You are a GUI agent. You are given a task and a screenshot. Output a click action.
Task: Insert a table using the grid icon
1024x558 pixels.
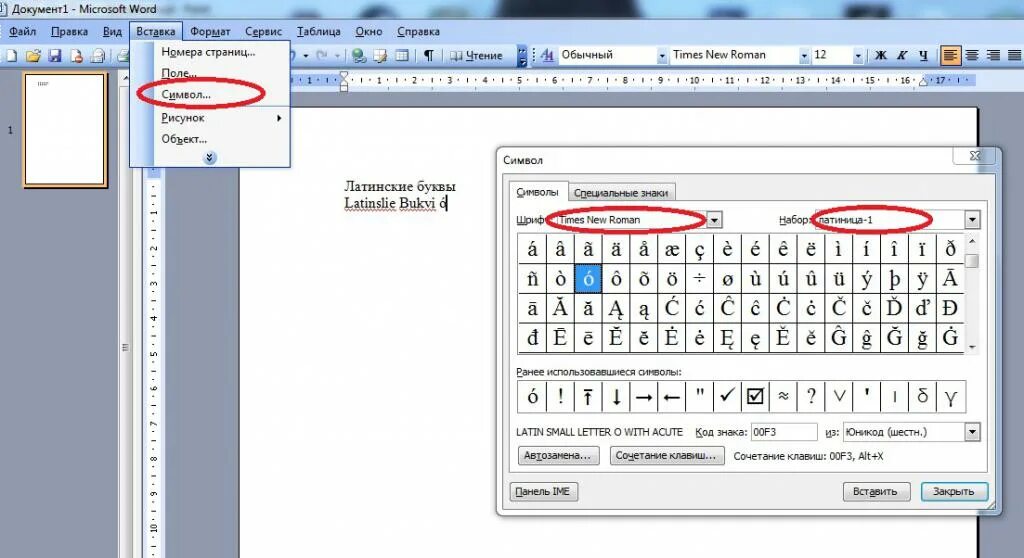point(402,56)
